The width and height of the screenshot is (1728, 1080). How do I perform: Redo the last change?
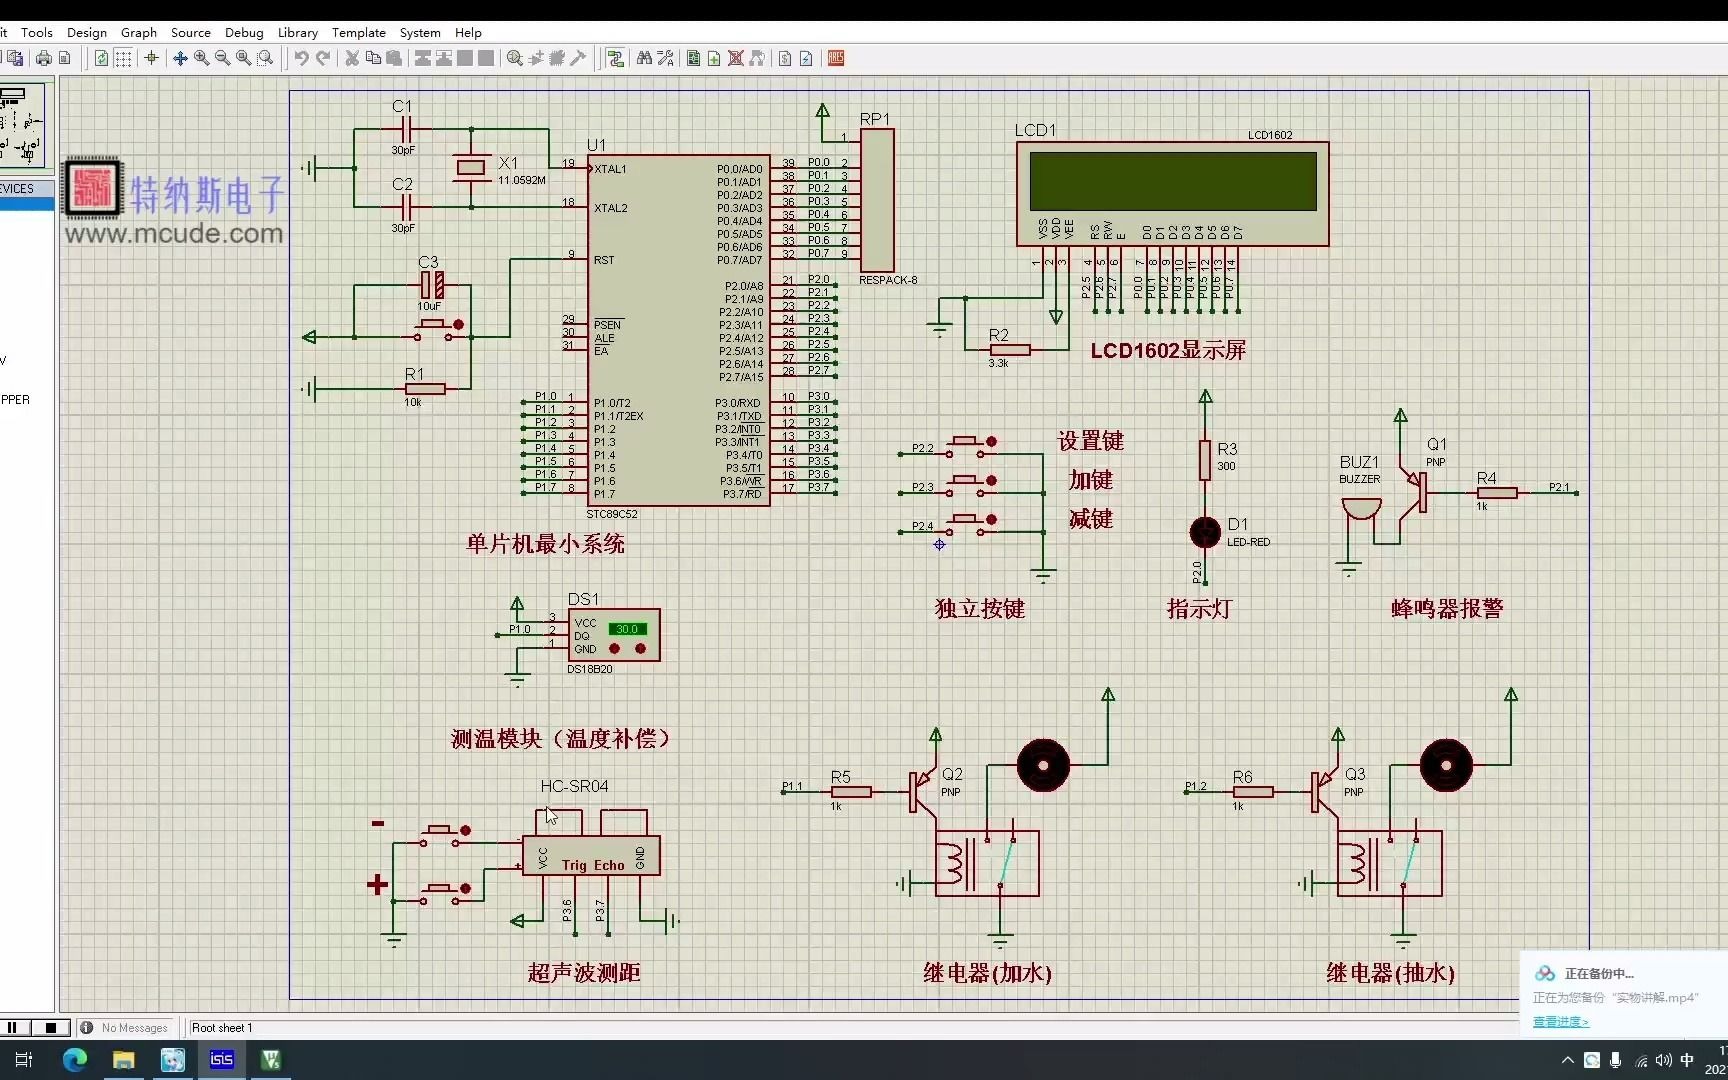coord(322,58)
